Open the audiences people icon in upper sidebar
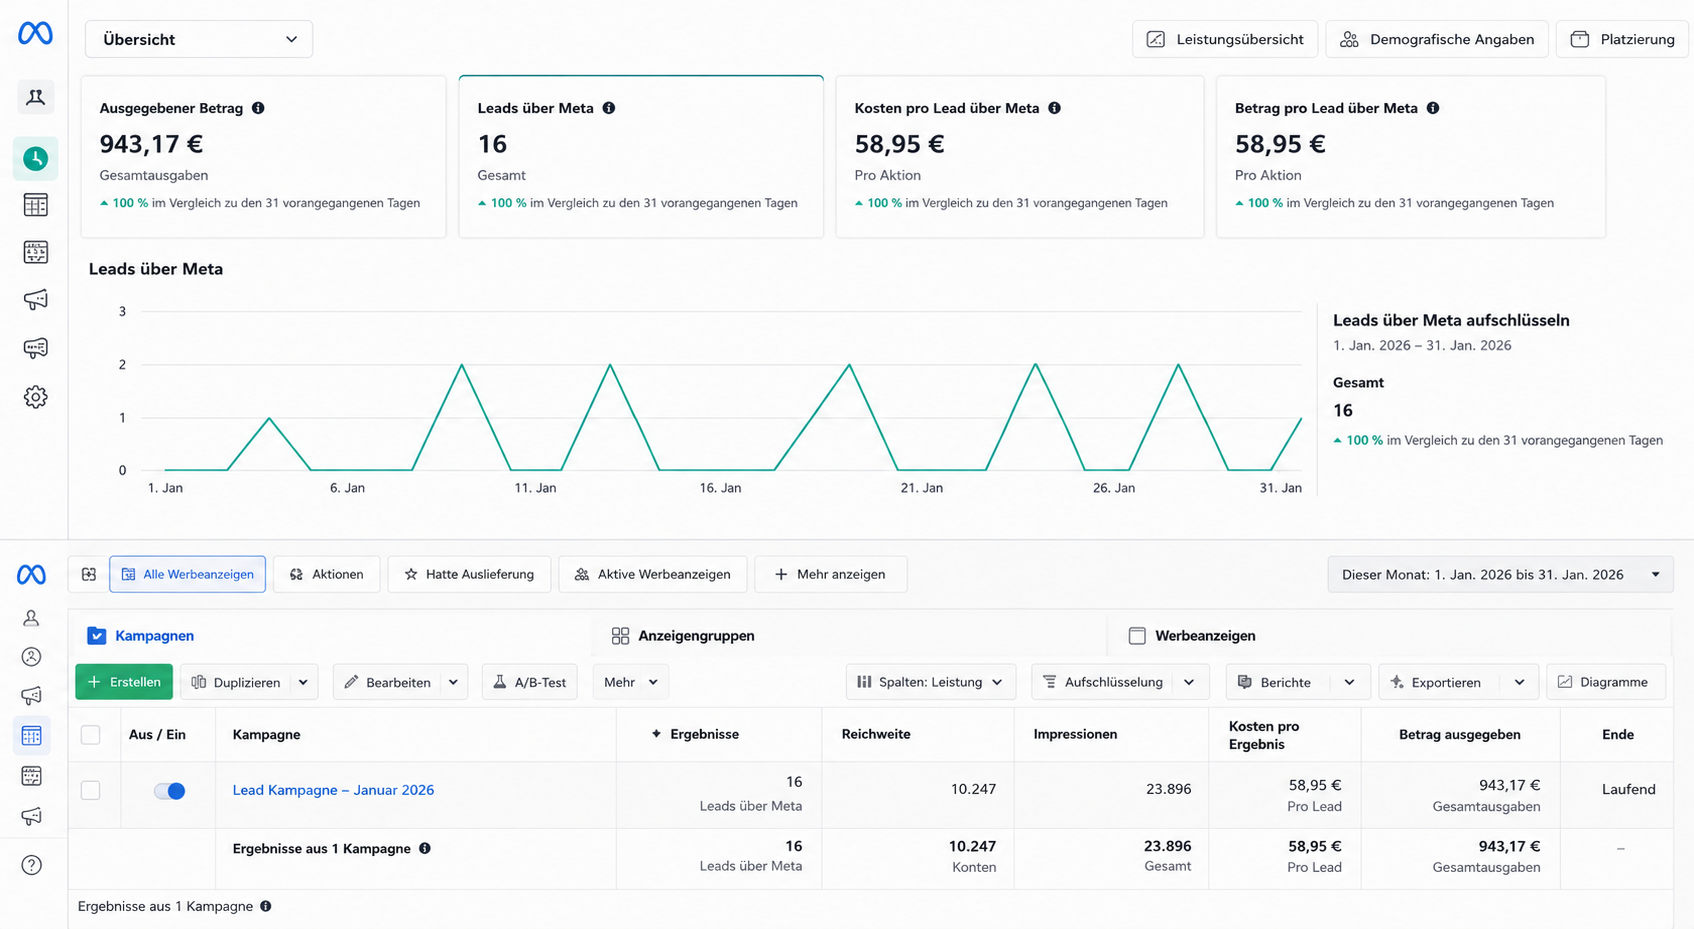1694x929 pixels. tap(35, 97)
